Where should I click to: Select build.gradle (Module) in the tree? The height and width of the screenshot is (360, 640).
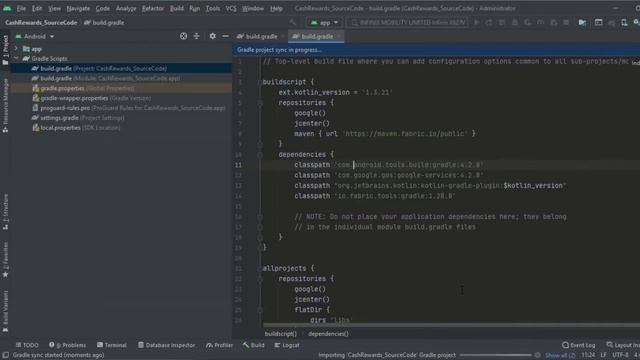click(122, 78)
